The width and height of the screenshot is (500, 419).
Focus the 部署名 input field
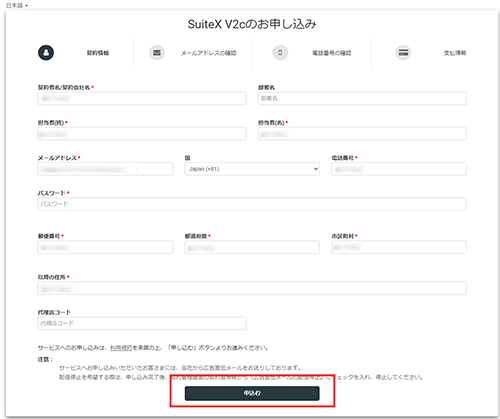click(362, 99)
